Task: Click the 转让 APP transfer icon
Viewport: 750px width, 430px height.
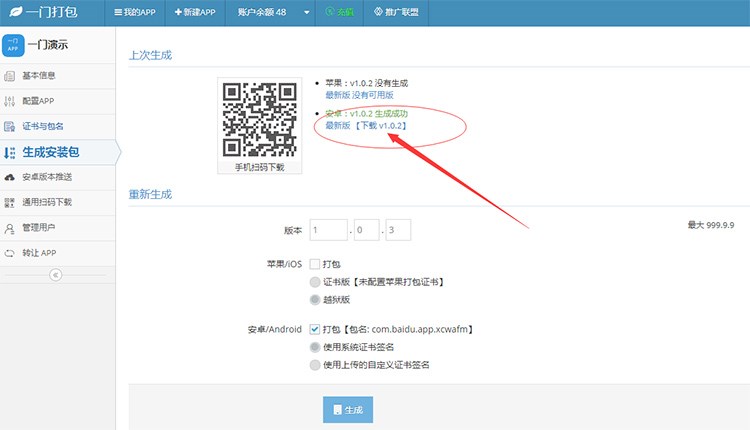Action: point(10,253)
